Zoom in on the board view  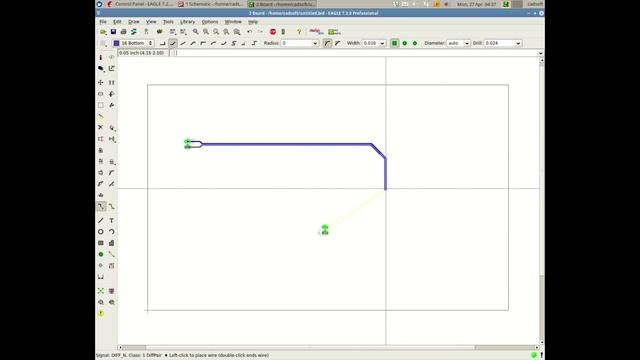[206, 32]
